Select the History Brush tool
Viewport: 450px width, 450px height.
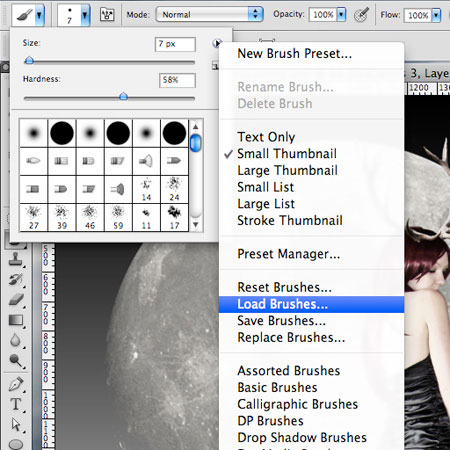click(x=15, y=279)
